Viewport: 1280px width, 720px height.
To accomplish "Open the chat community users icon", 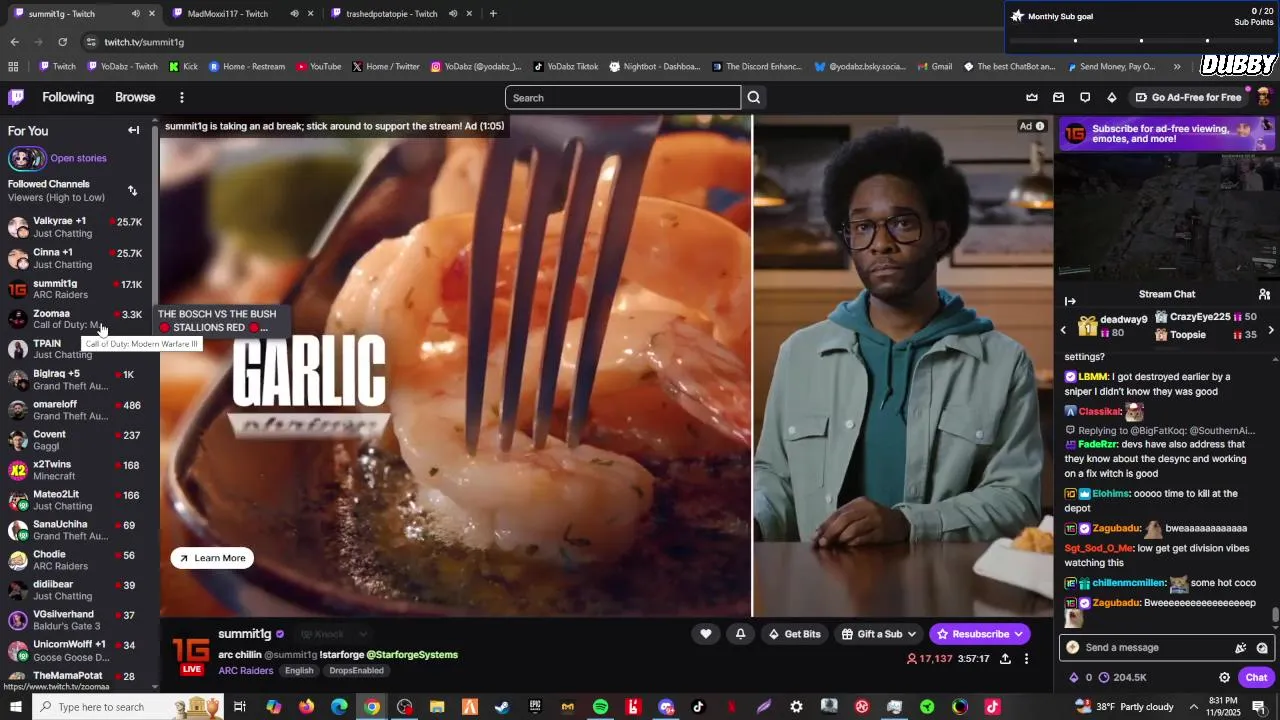I will pos(1264,294).
